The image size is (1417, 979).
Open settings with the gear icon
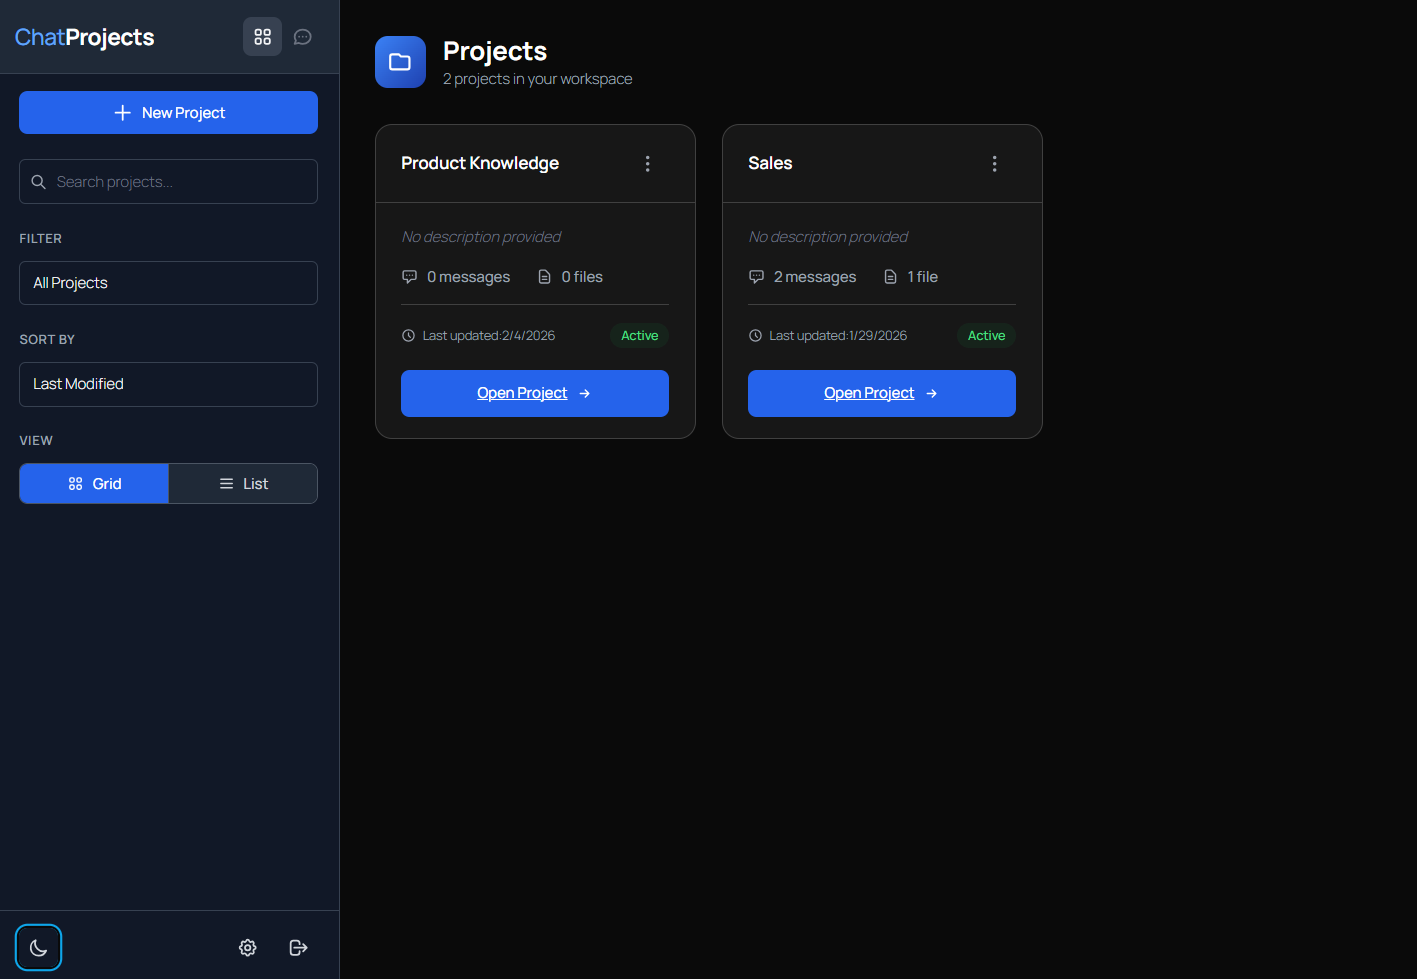248,947
